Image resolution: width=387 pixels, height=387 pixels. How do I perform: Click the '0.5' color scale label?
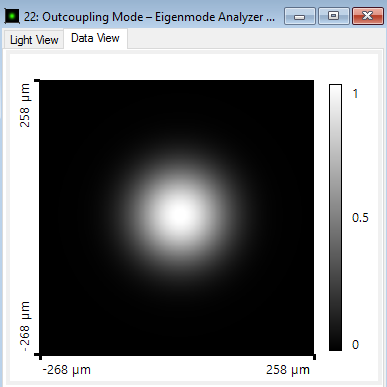pos(360,218)
